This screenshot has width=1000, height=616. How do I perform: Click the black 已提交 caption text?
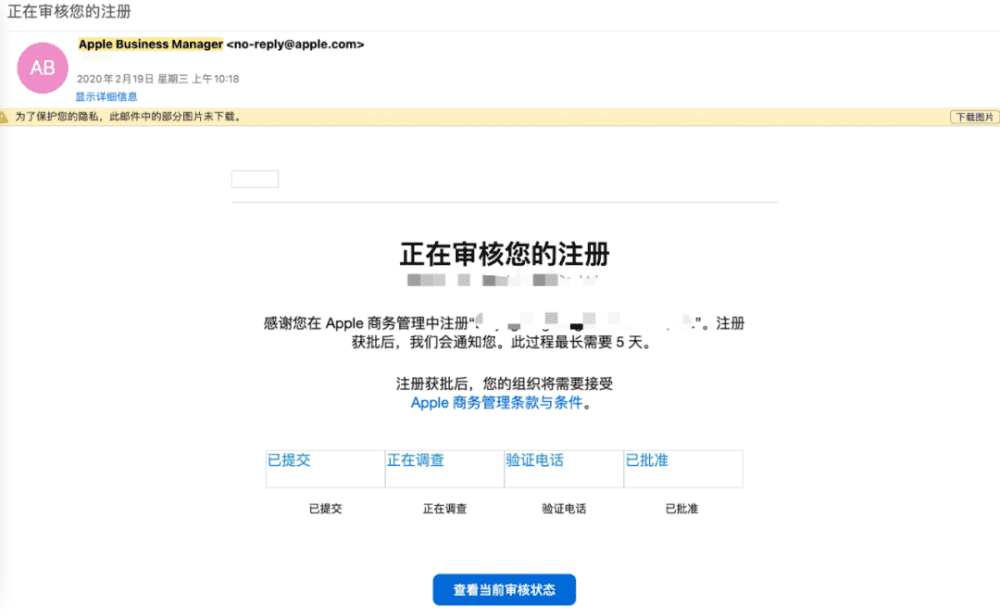(x=325, y=509)
